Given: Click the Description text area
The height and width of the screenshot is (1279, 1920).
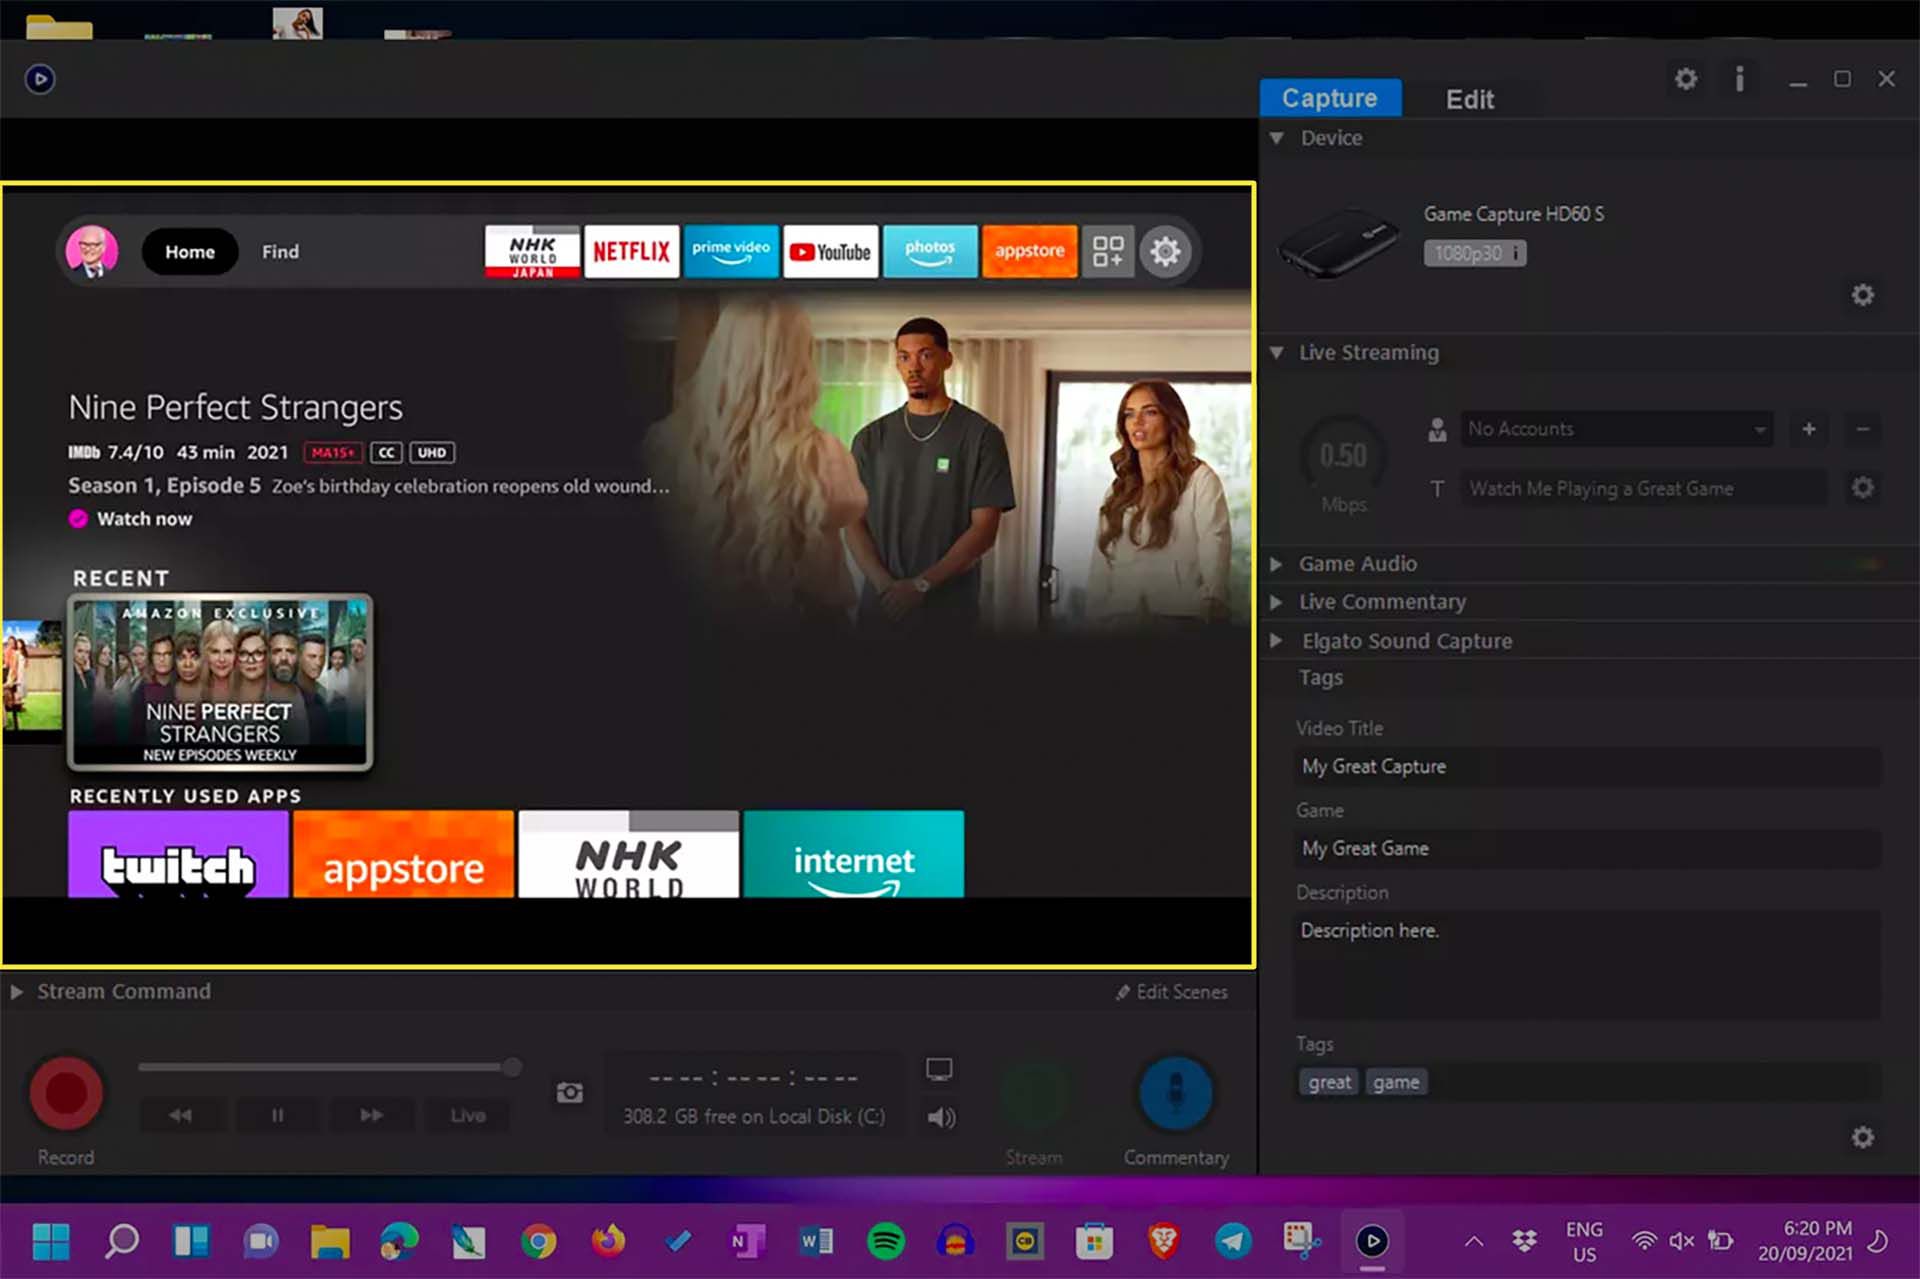Looking at the screenshot, I should (x=1588, y=964).
